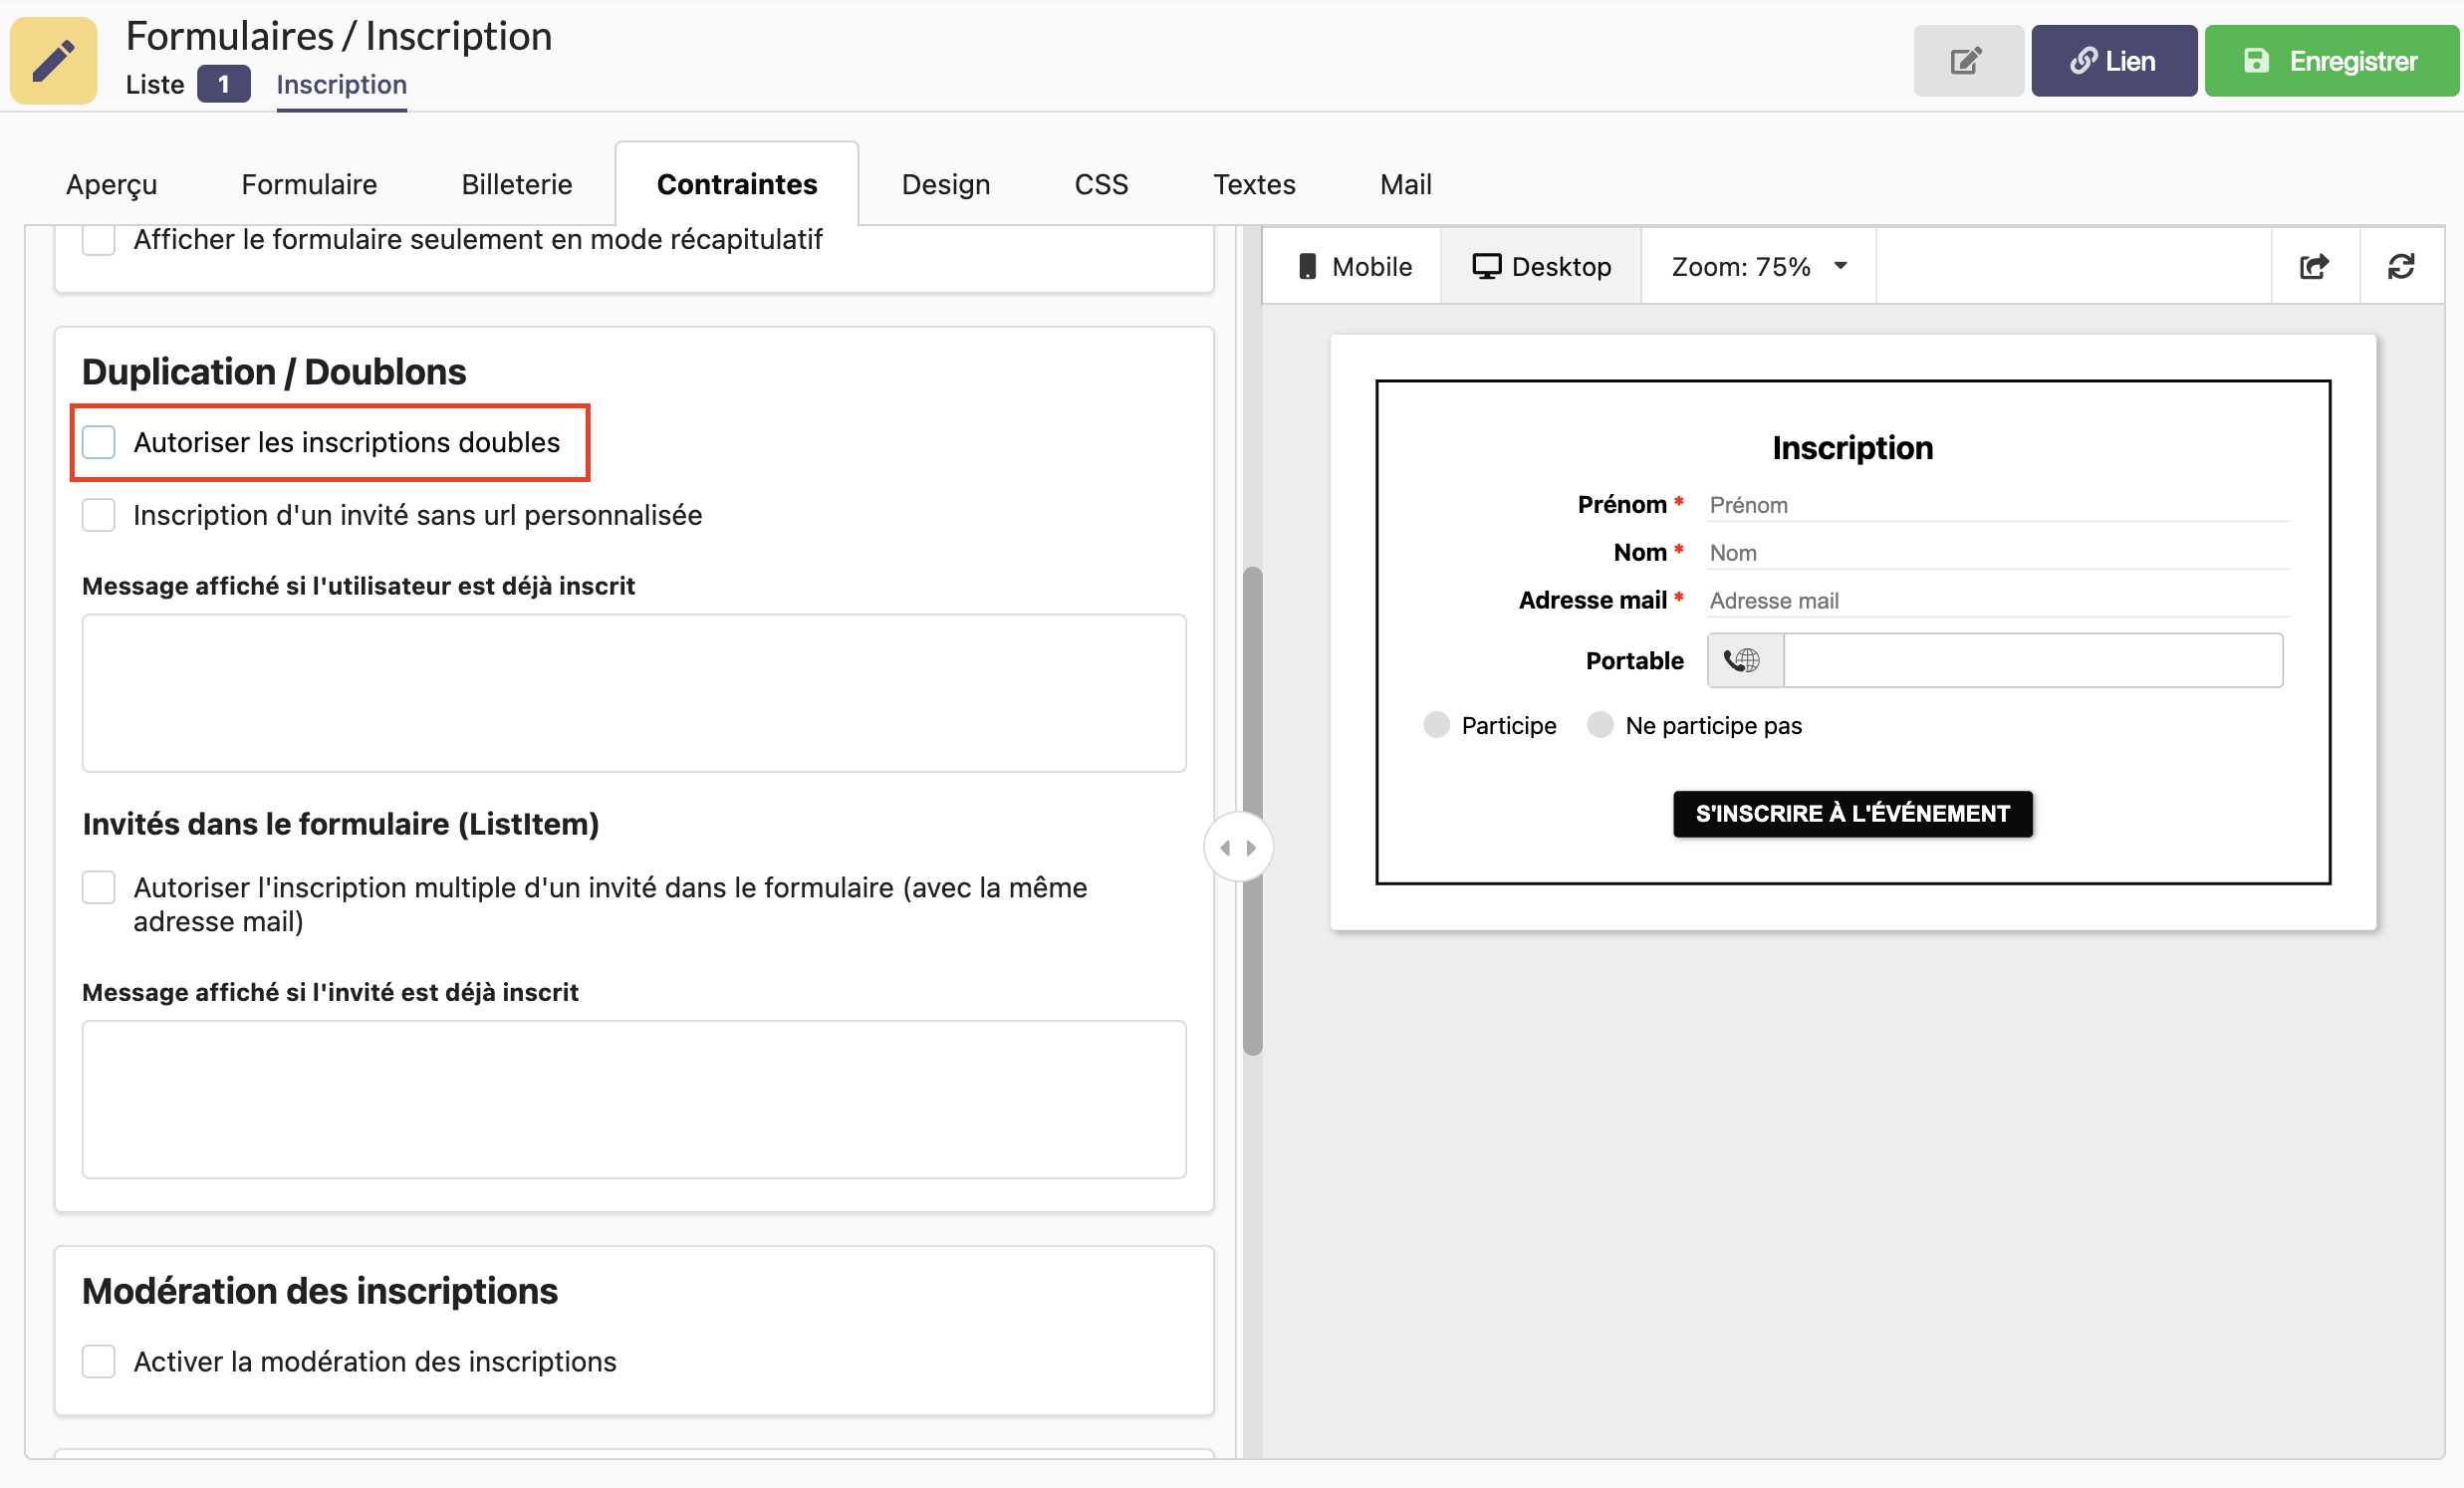
Task: Click the refresh/reload icon
Action: [x=2399, y=266]
